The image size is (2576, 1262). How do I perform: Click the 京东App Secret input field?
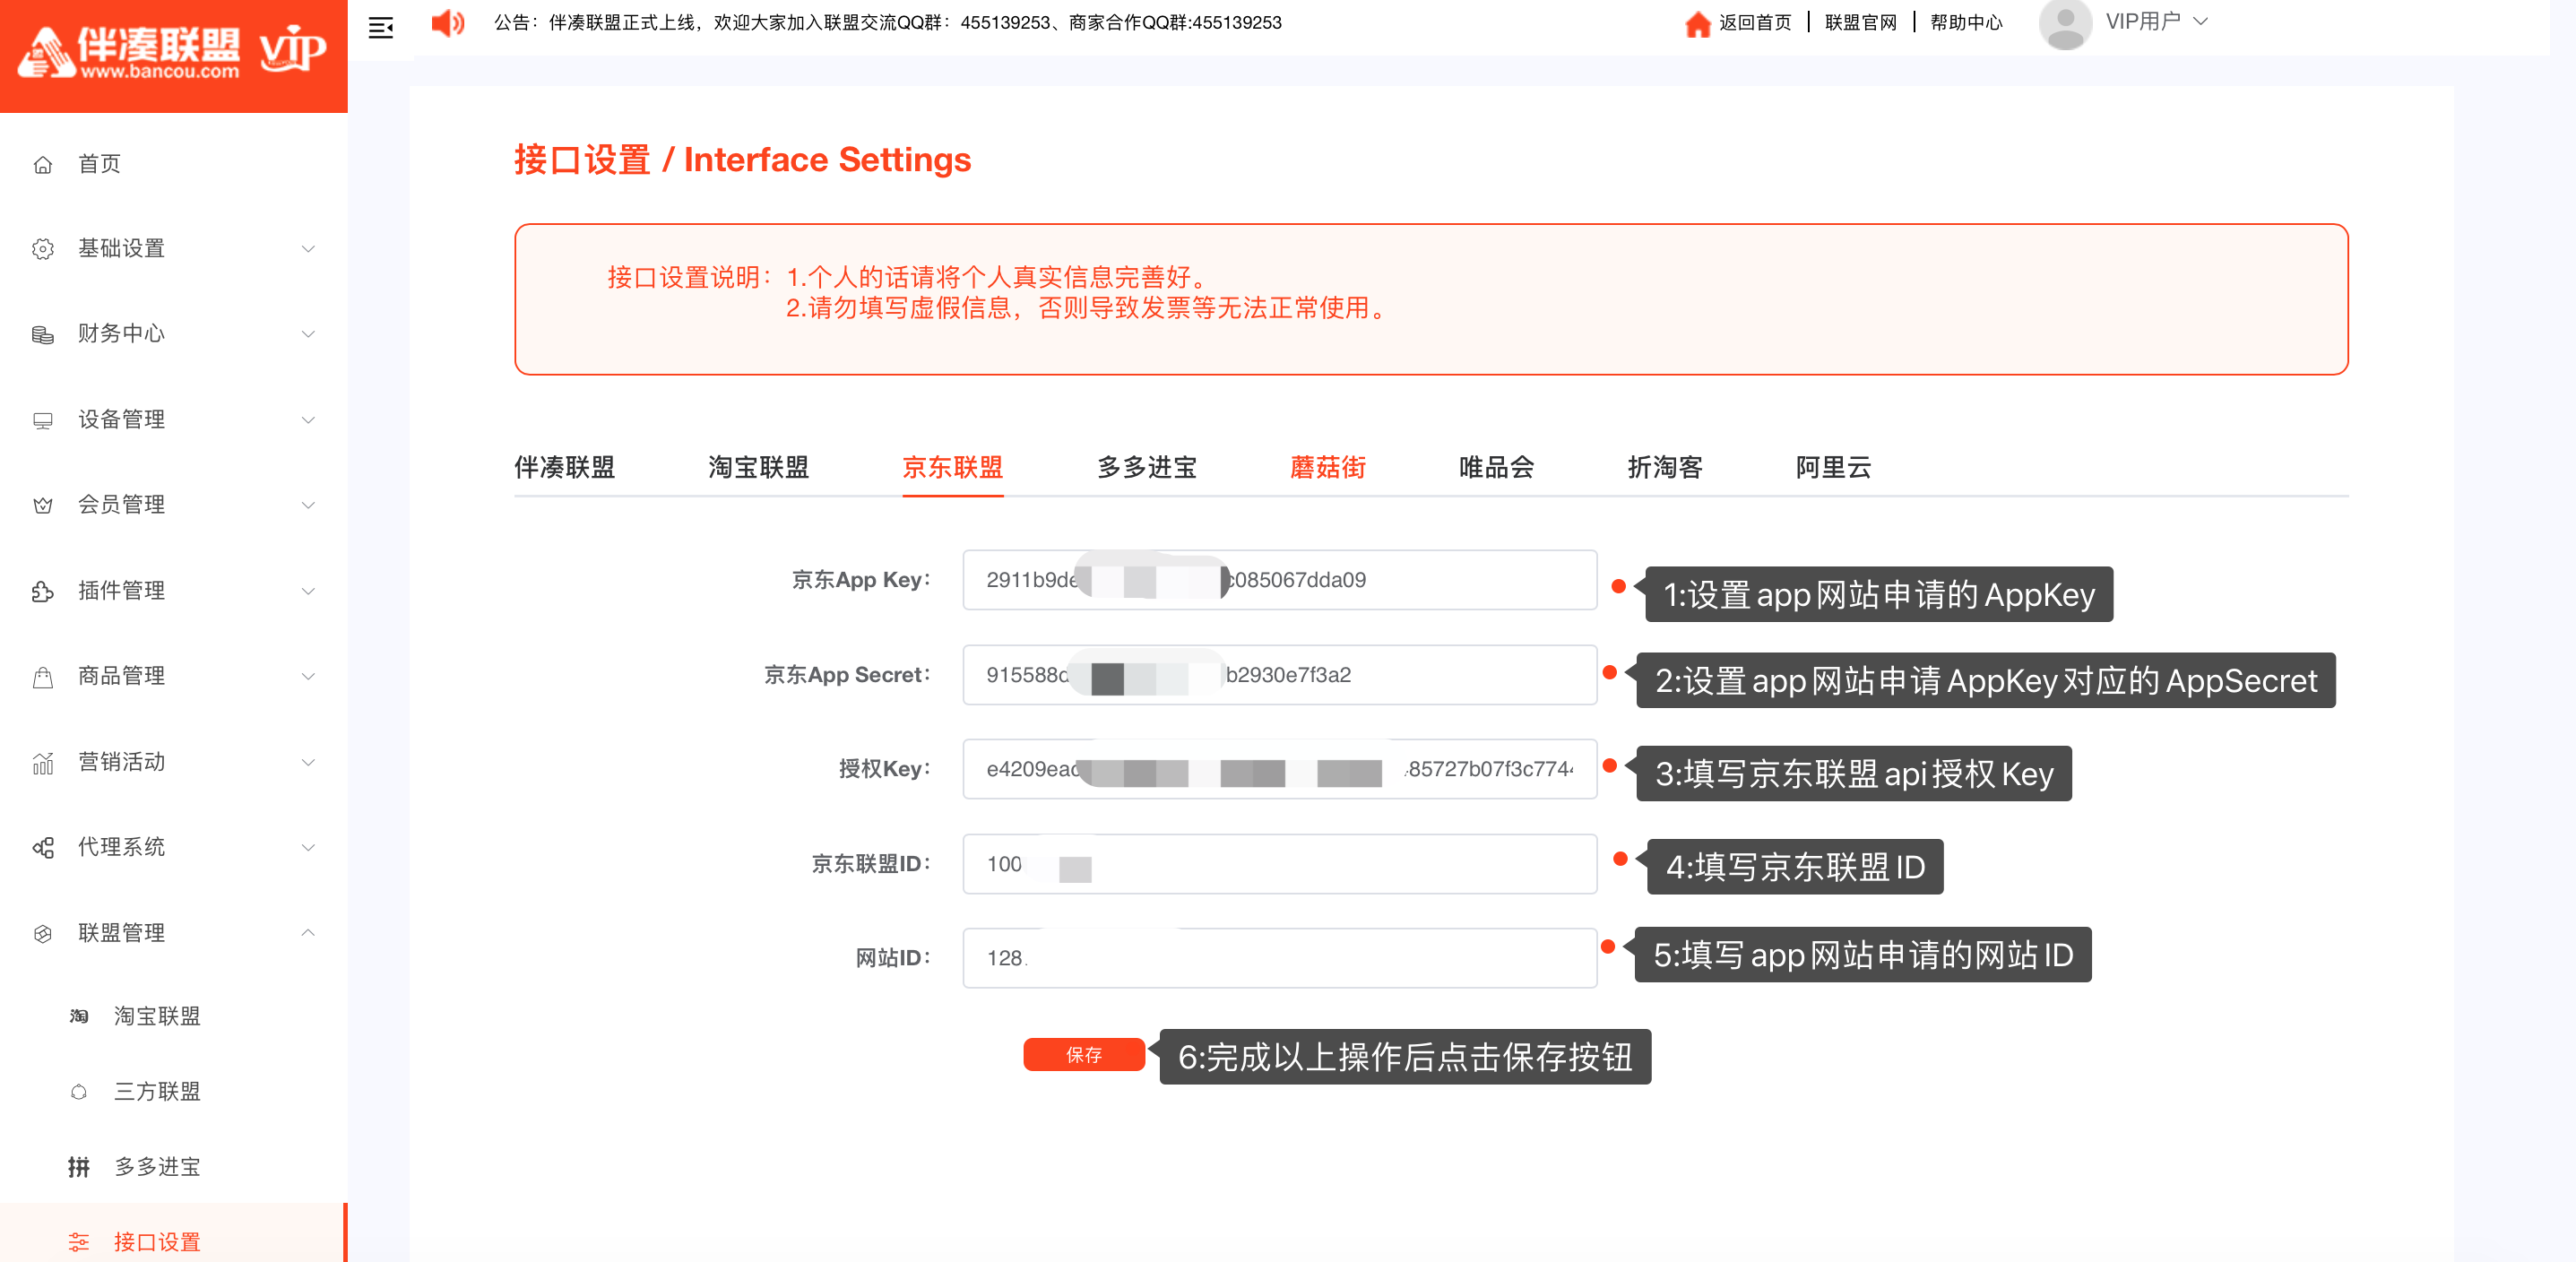coord(1279,675)
